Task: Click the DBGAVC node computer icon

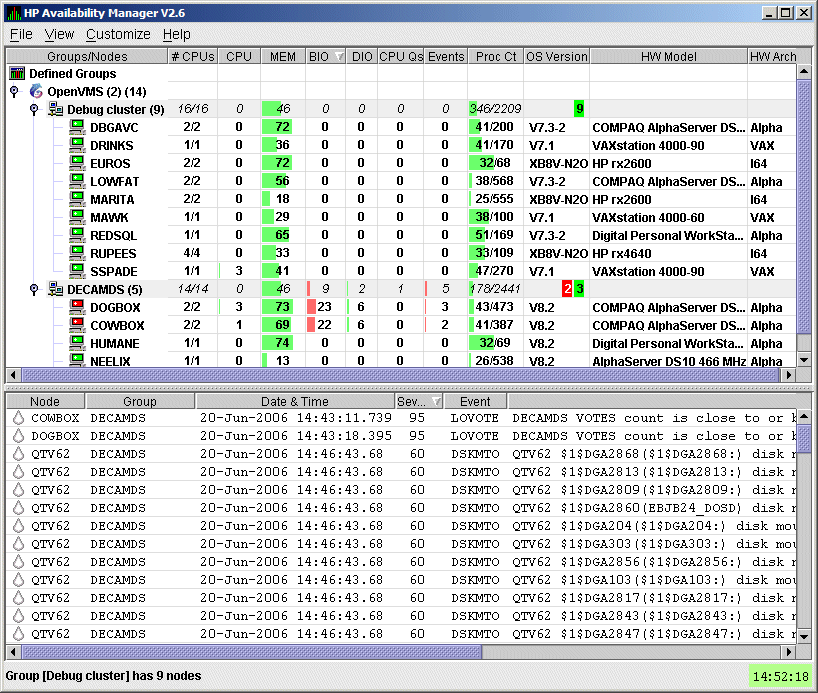Action: point(77,127)
